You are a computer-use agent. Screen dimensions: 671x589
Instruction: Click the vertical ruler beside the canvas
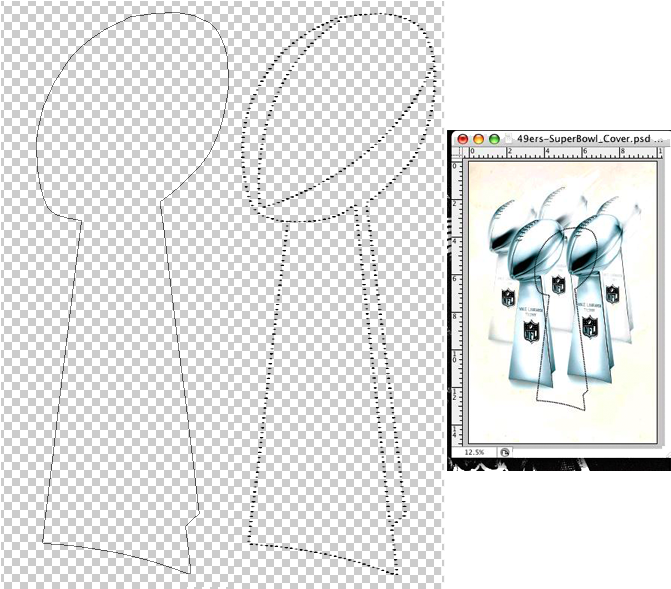click(x=457, y=302)
